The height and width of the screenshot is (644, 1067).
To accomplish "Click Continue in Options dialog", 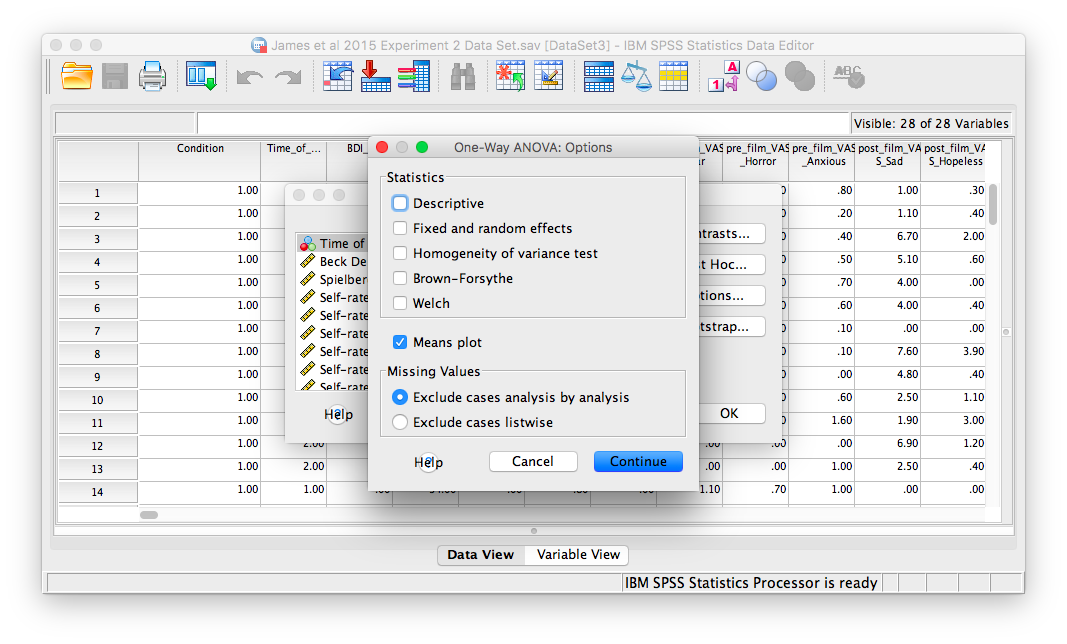I will [x=638, y=461].
